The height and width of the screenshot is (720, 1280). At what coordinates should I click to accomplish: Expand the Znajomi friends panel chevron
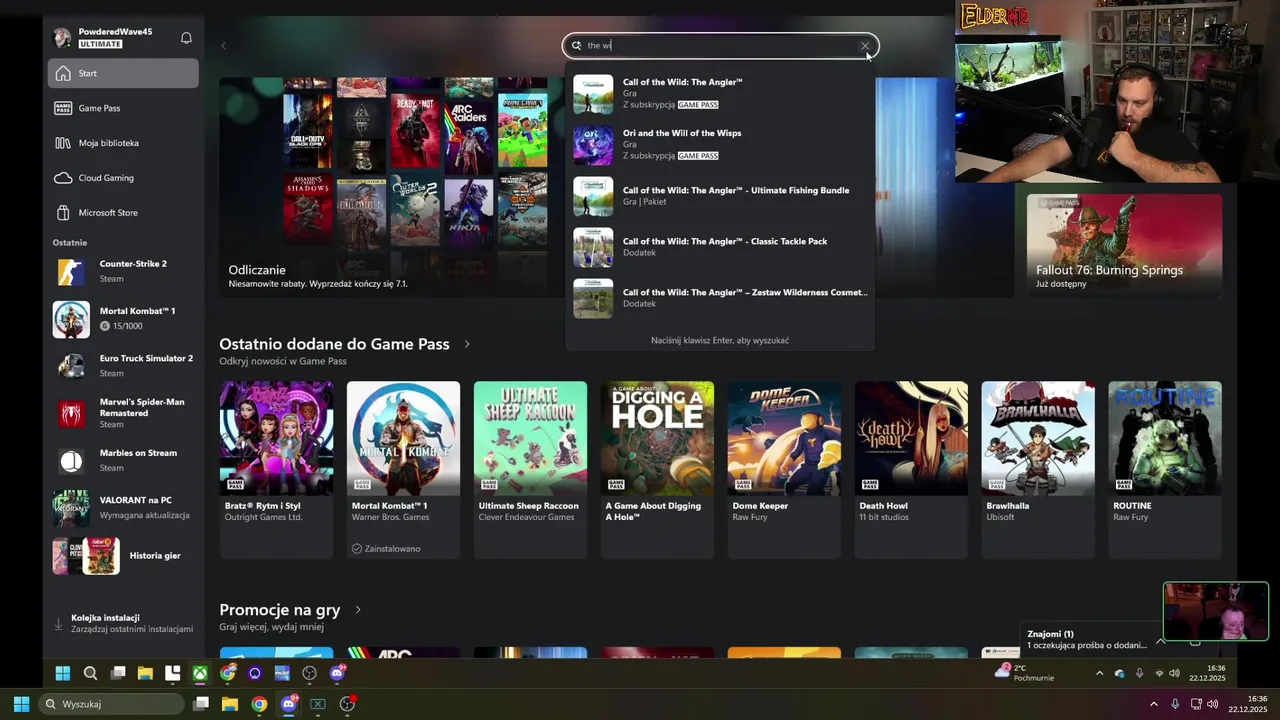pyautogui.click(x=1160, y=640)
